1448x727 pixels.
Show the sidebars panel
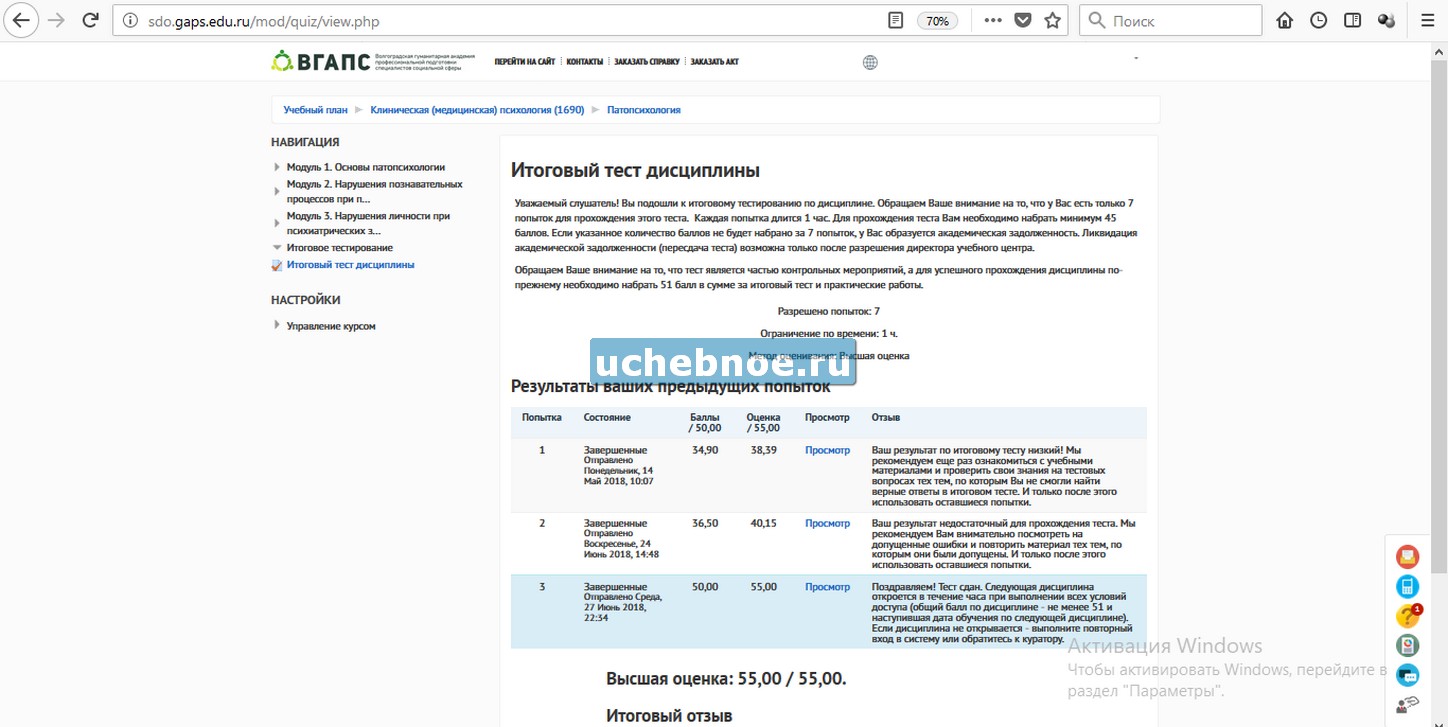click(x=1352, y=20)
